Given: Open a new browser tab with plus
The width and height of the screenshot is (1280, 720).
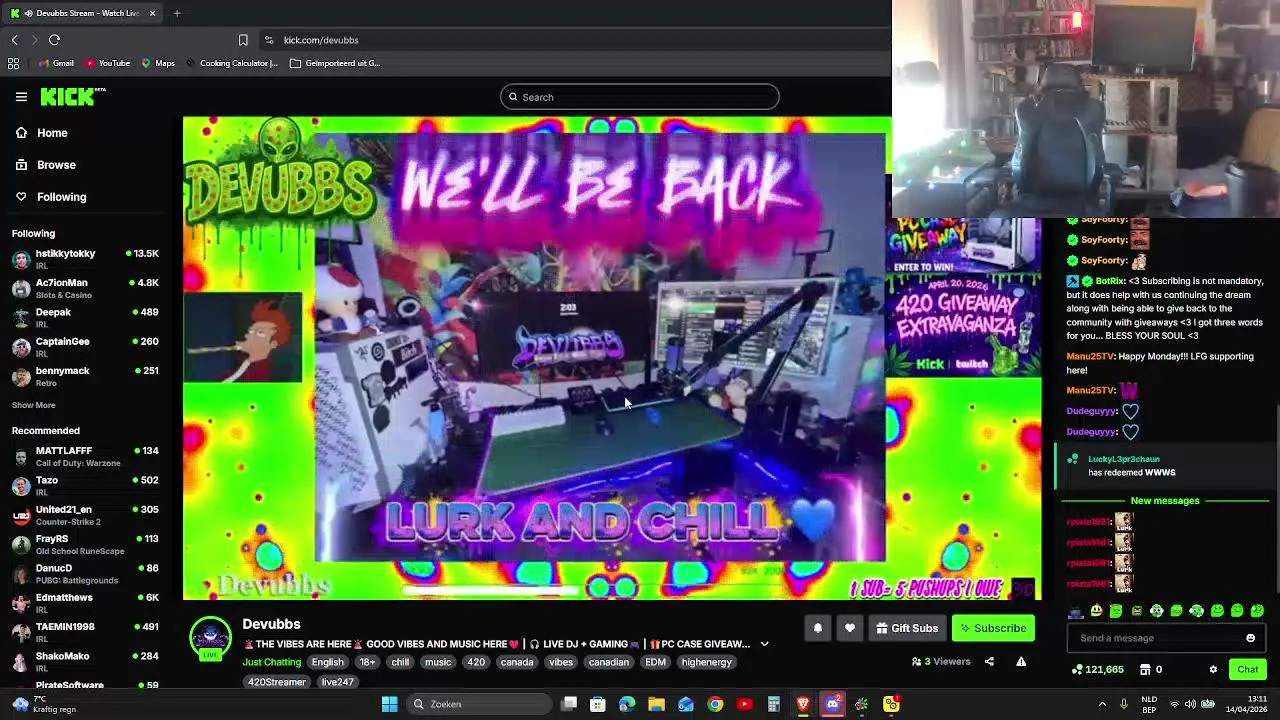Looking at the screenshot, I should [177, 13].
